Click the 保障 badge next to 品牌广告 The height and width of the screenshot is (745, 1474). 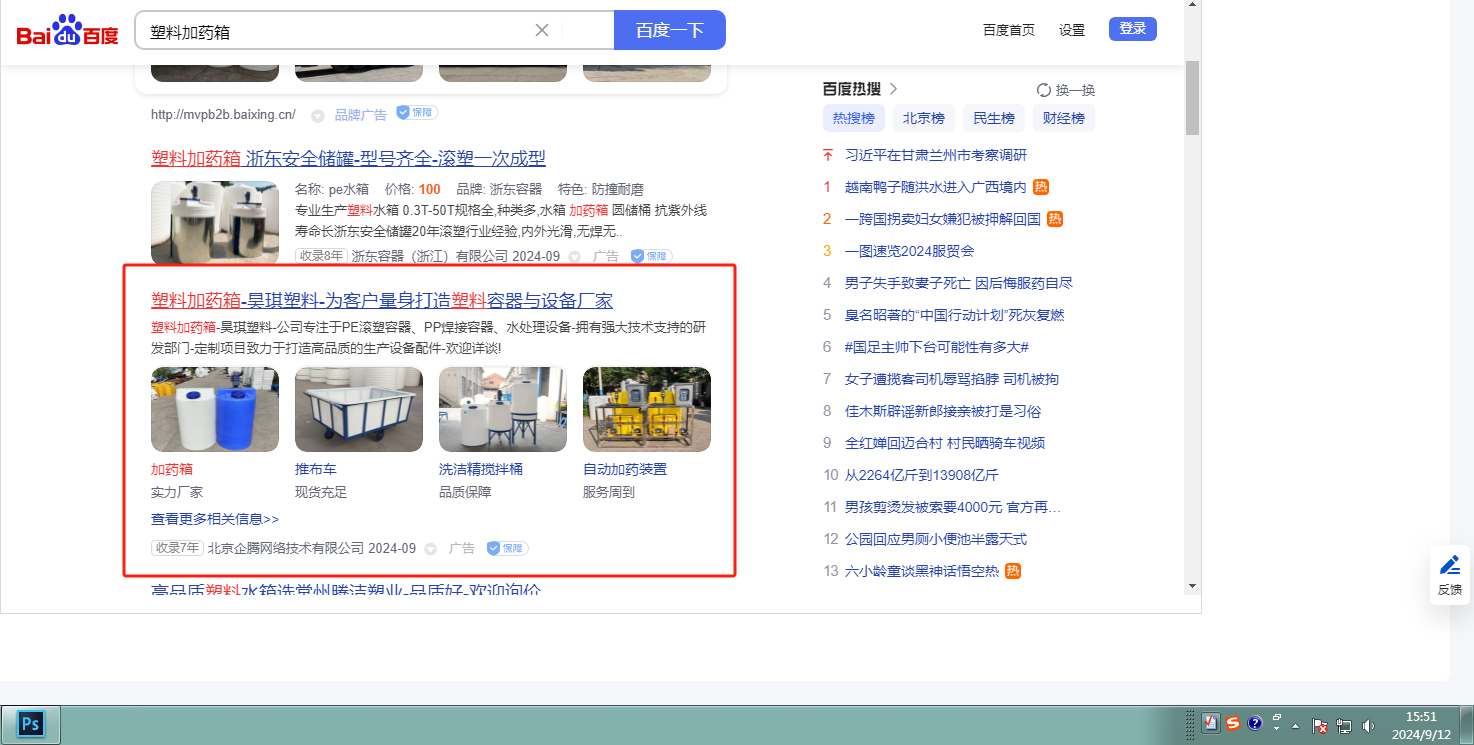(x=417, y=113)
